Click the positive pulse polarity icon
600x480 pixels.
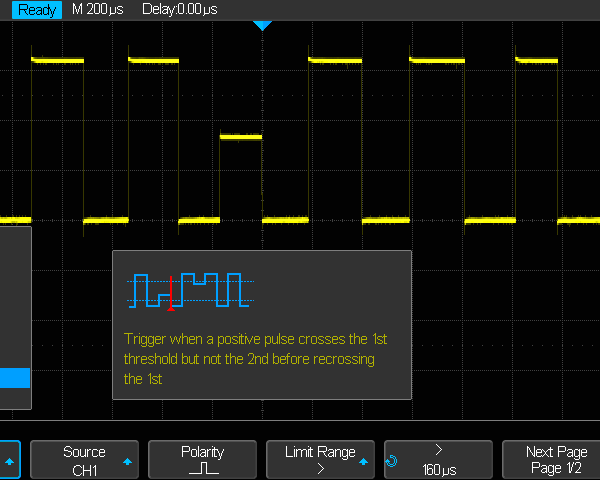[x=202, y=469]
